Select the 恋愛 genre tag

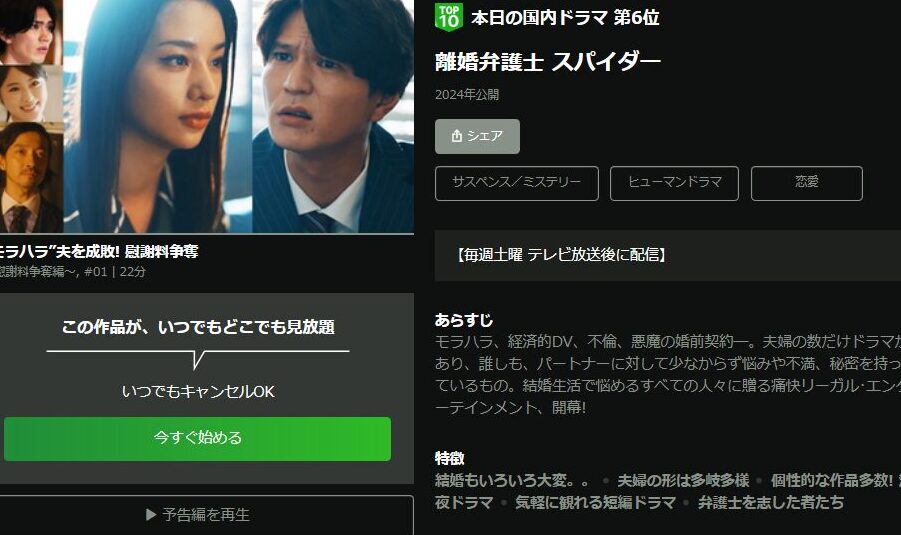point(807,183)
